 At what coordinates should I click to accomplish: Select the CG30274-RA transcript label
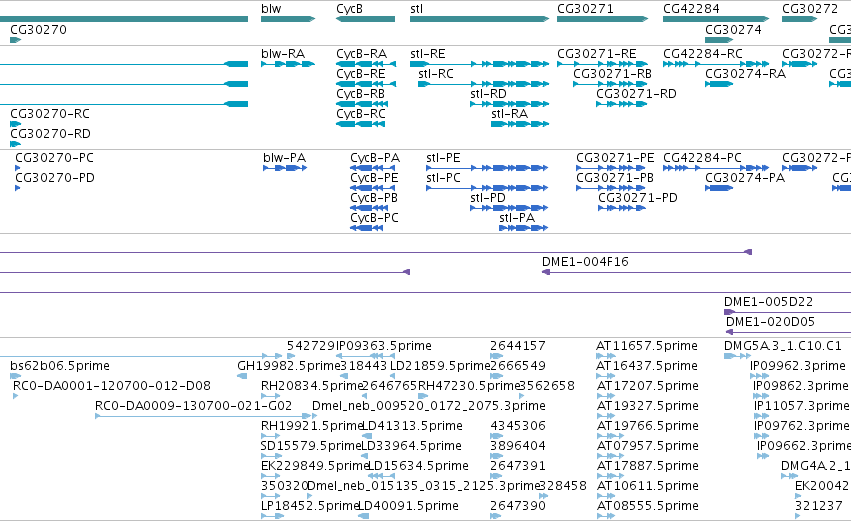coord(746,74)
